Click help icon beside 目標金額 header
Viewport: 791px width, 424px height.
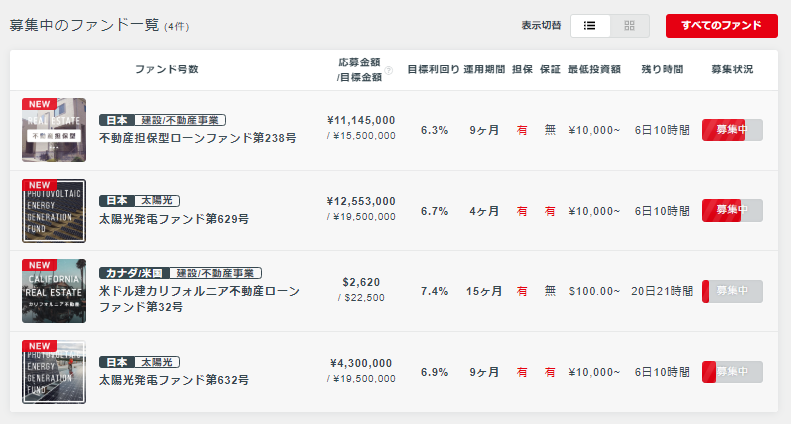[388, 70]
